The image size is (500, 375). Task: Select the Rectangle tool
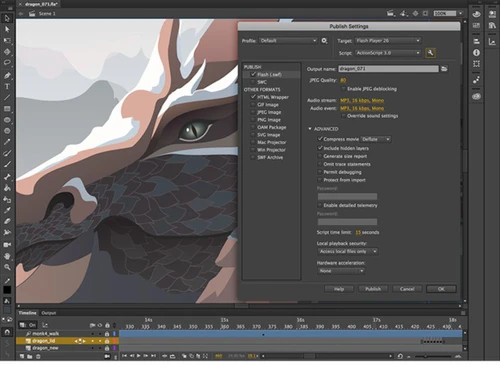click(x=7, y=109)
